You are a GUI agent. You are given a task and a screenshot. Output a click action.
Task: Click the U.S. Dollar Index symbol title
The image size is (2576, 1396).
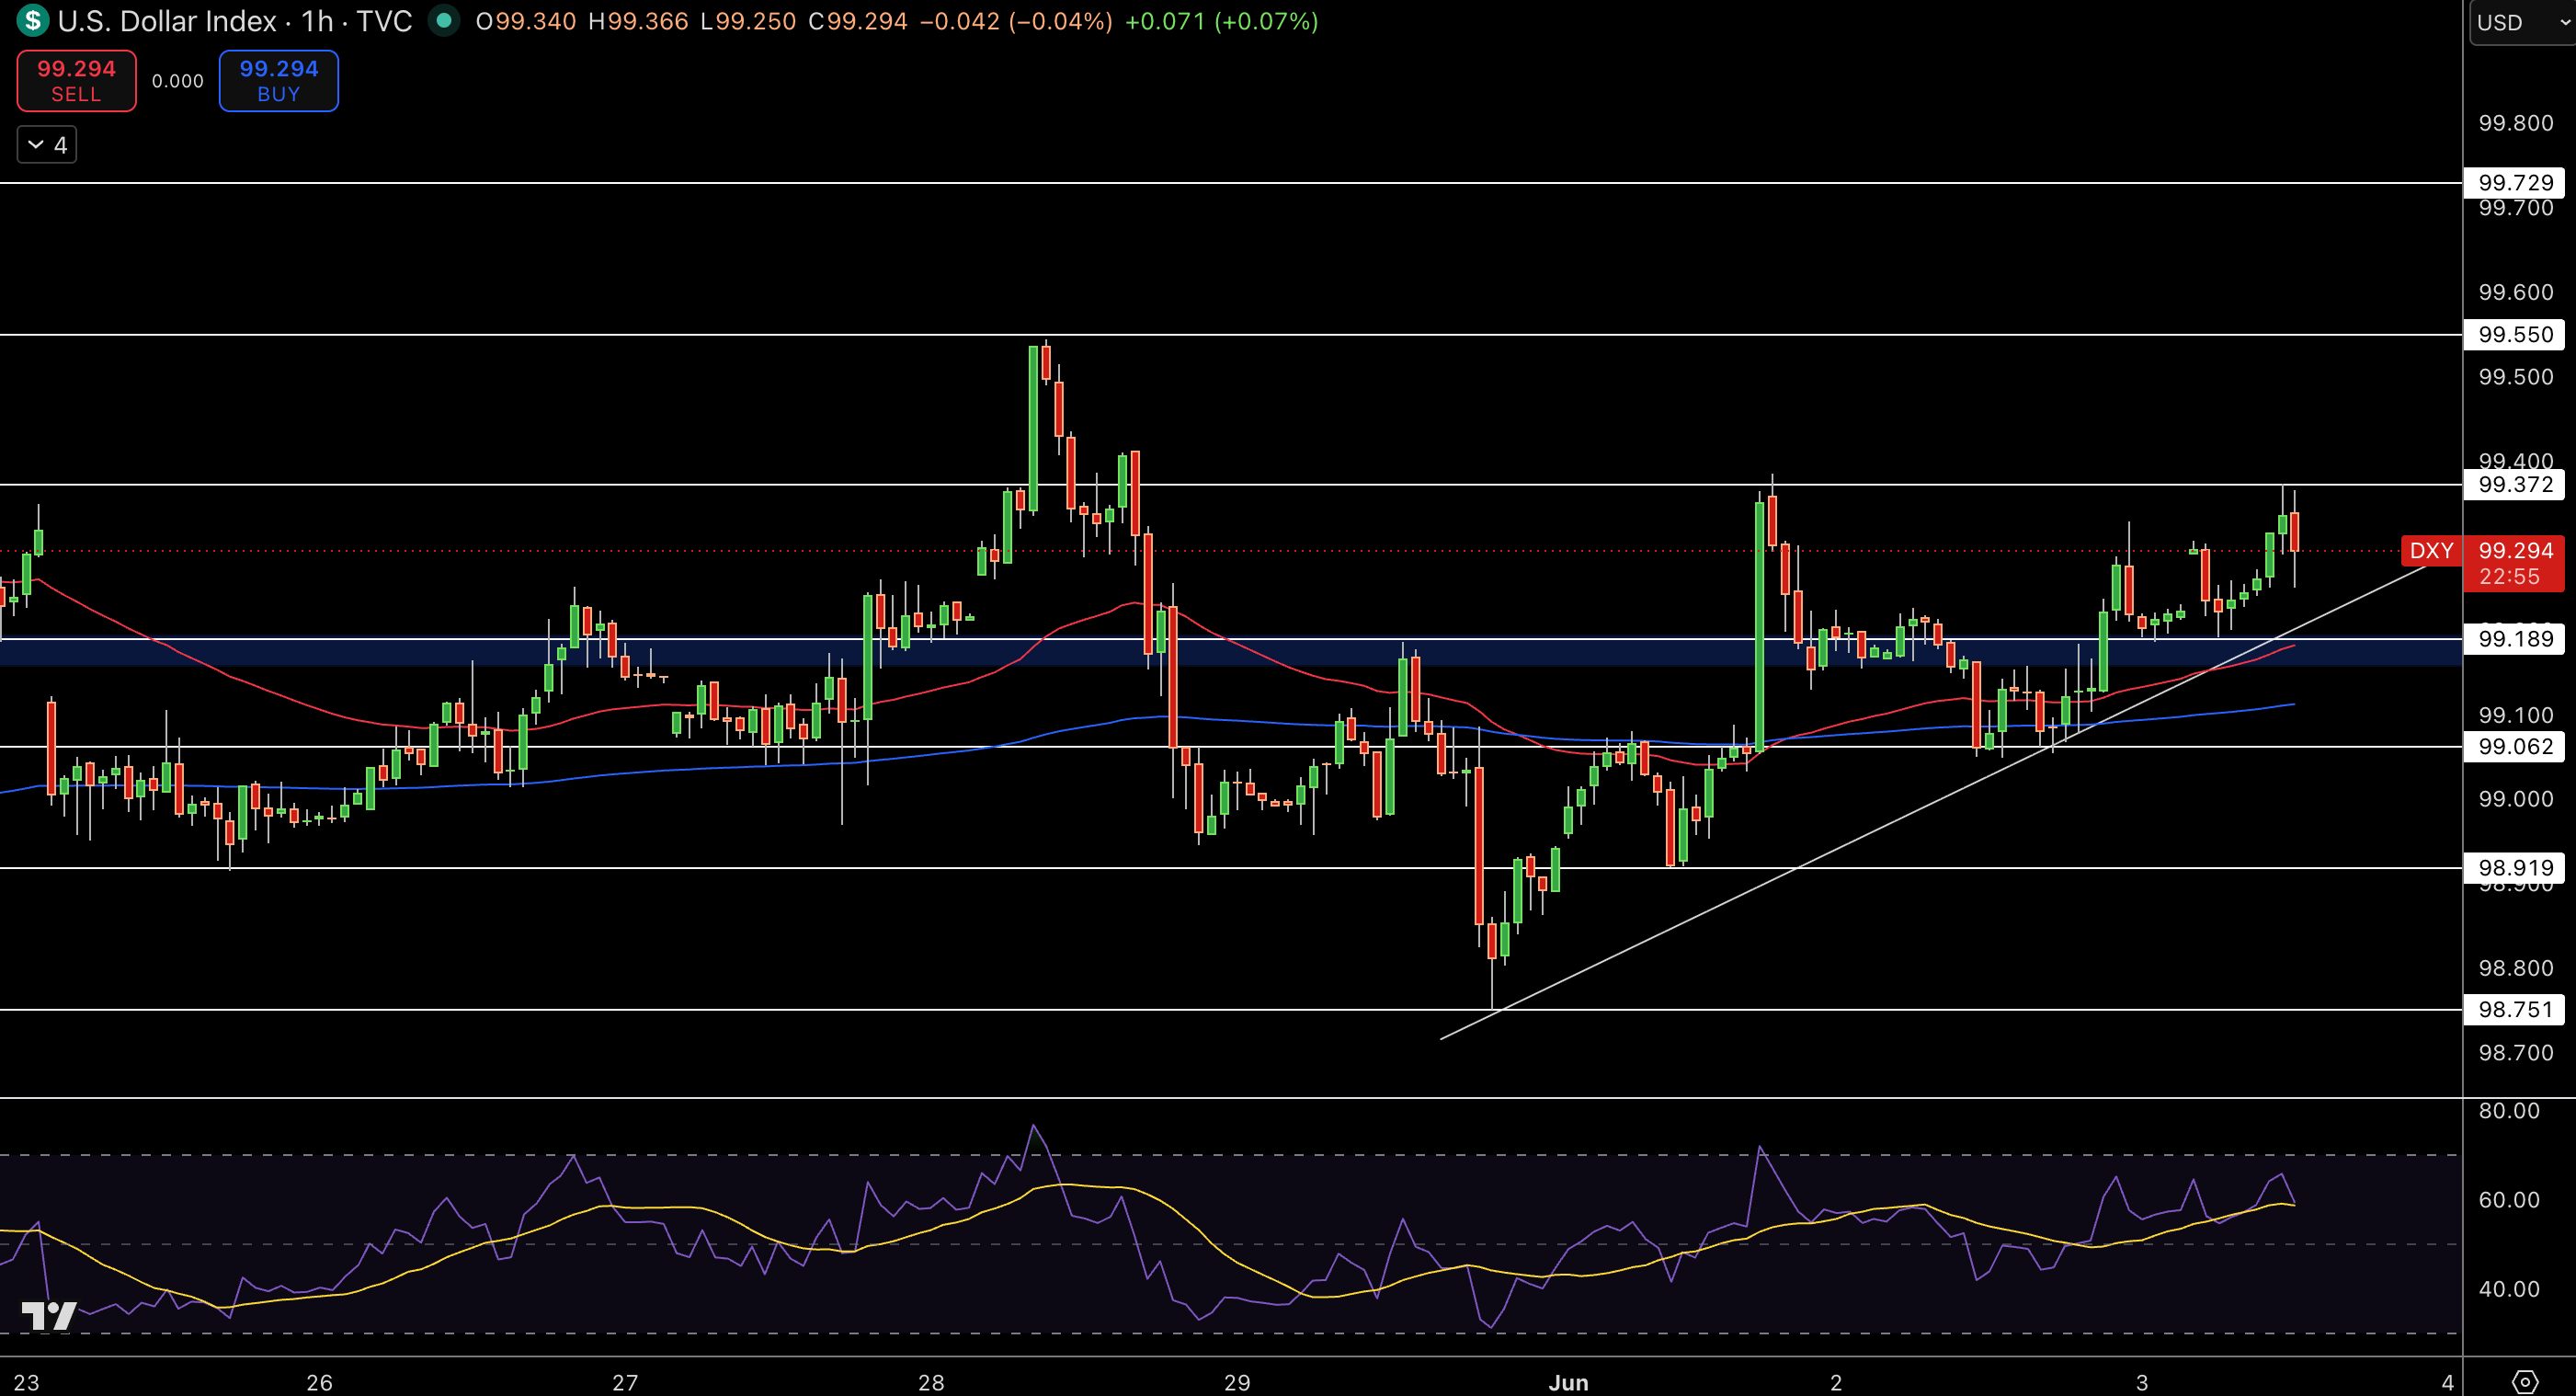click(167, 21)
